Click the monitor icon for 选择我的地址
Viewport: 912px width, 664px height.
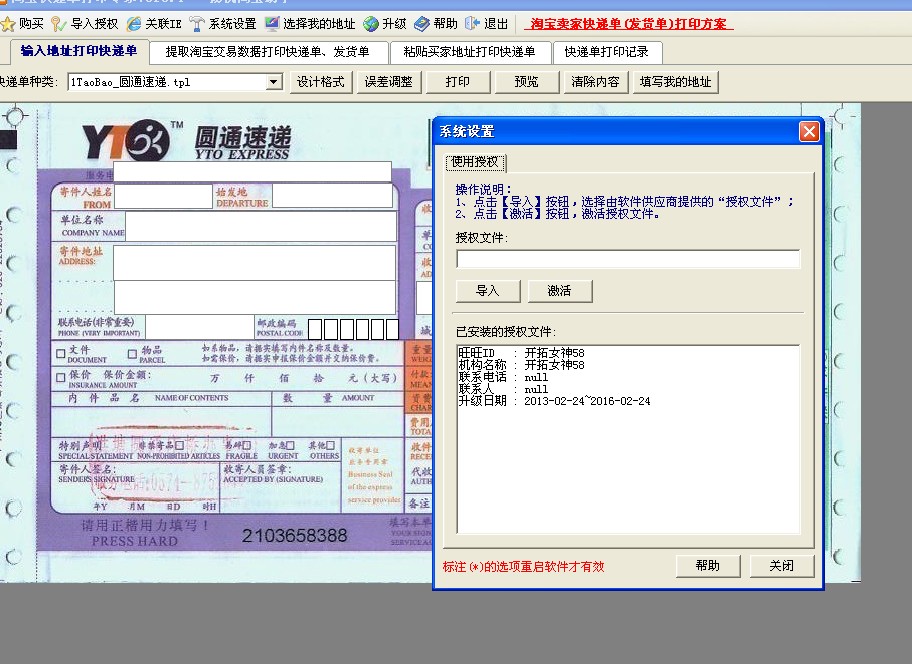272,24
